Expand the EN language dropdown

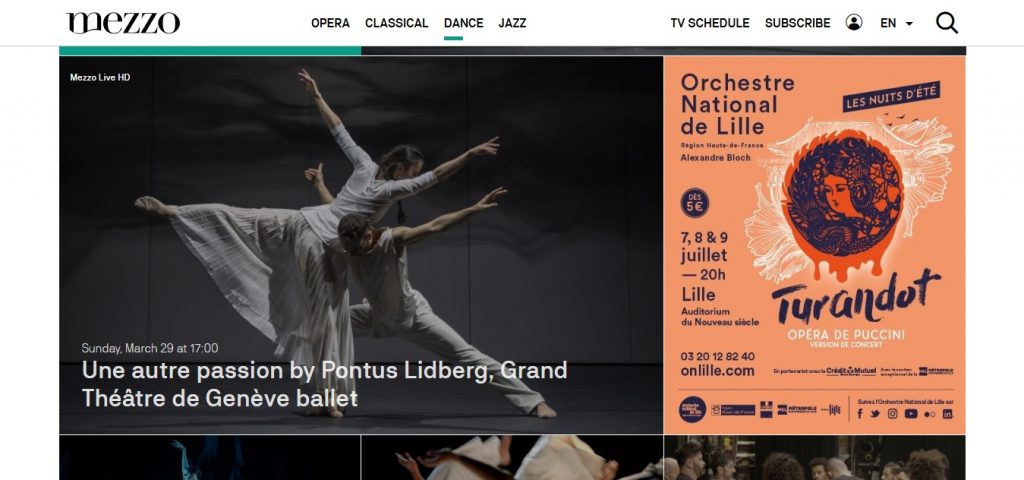(x=896, y=23)
